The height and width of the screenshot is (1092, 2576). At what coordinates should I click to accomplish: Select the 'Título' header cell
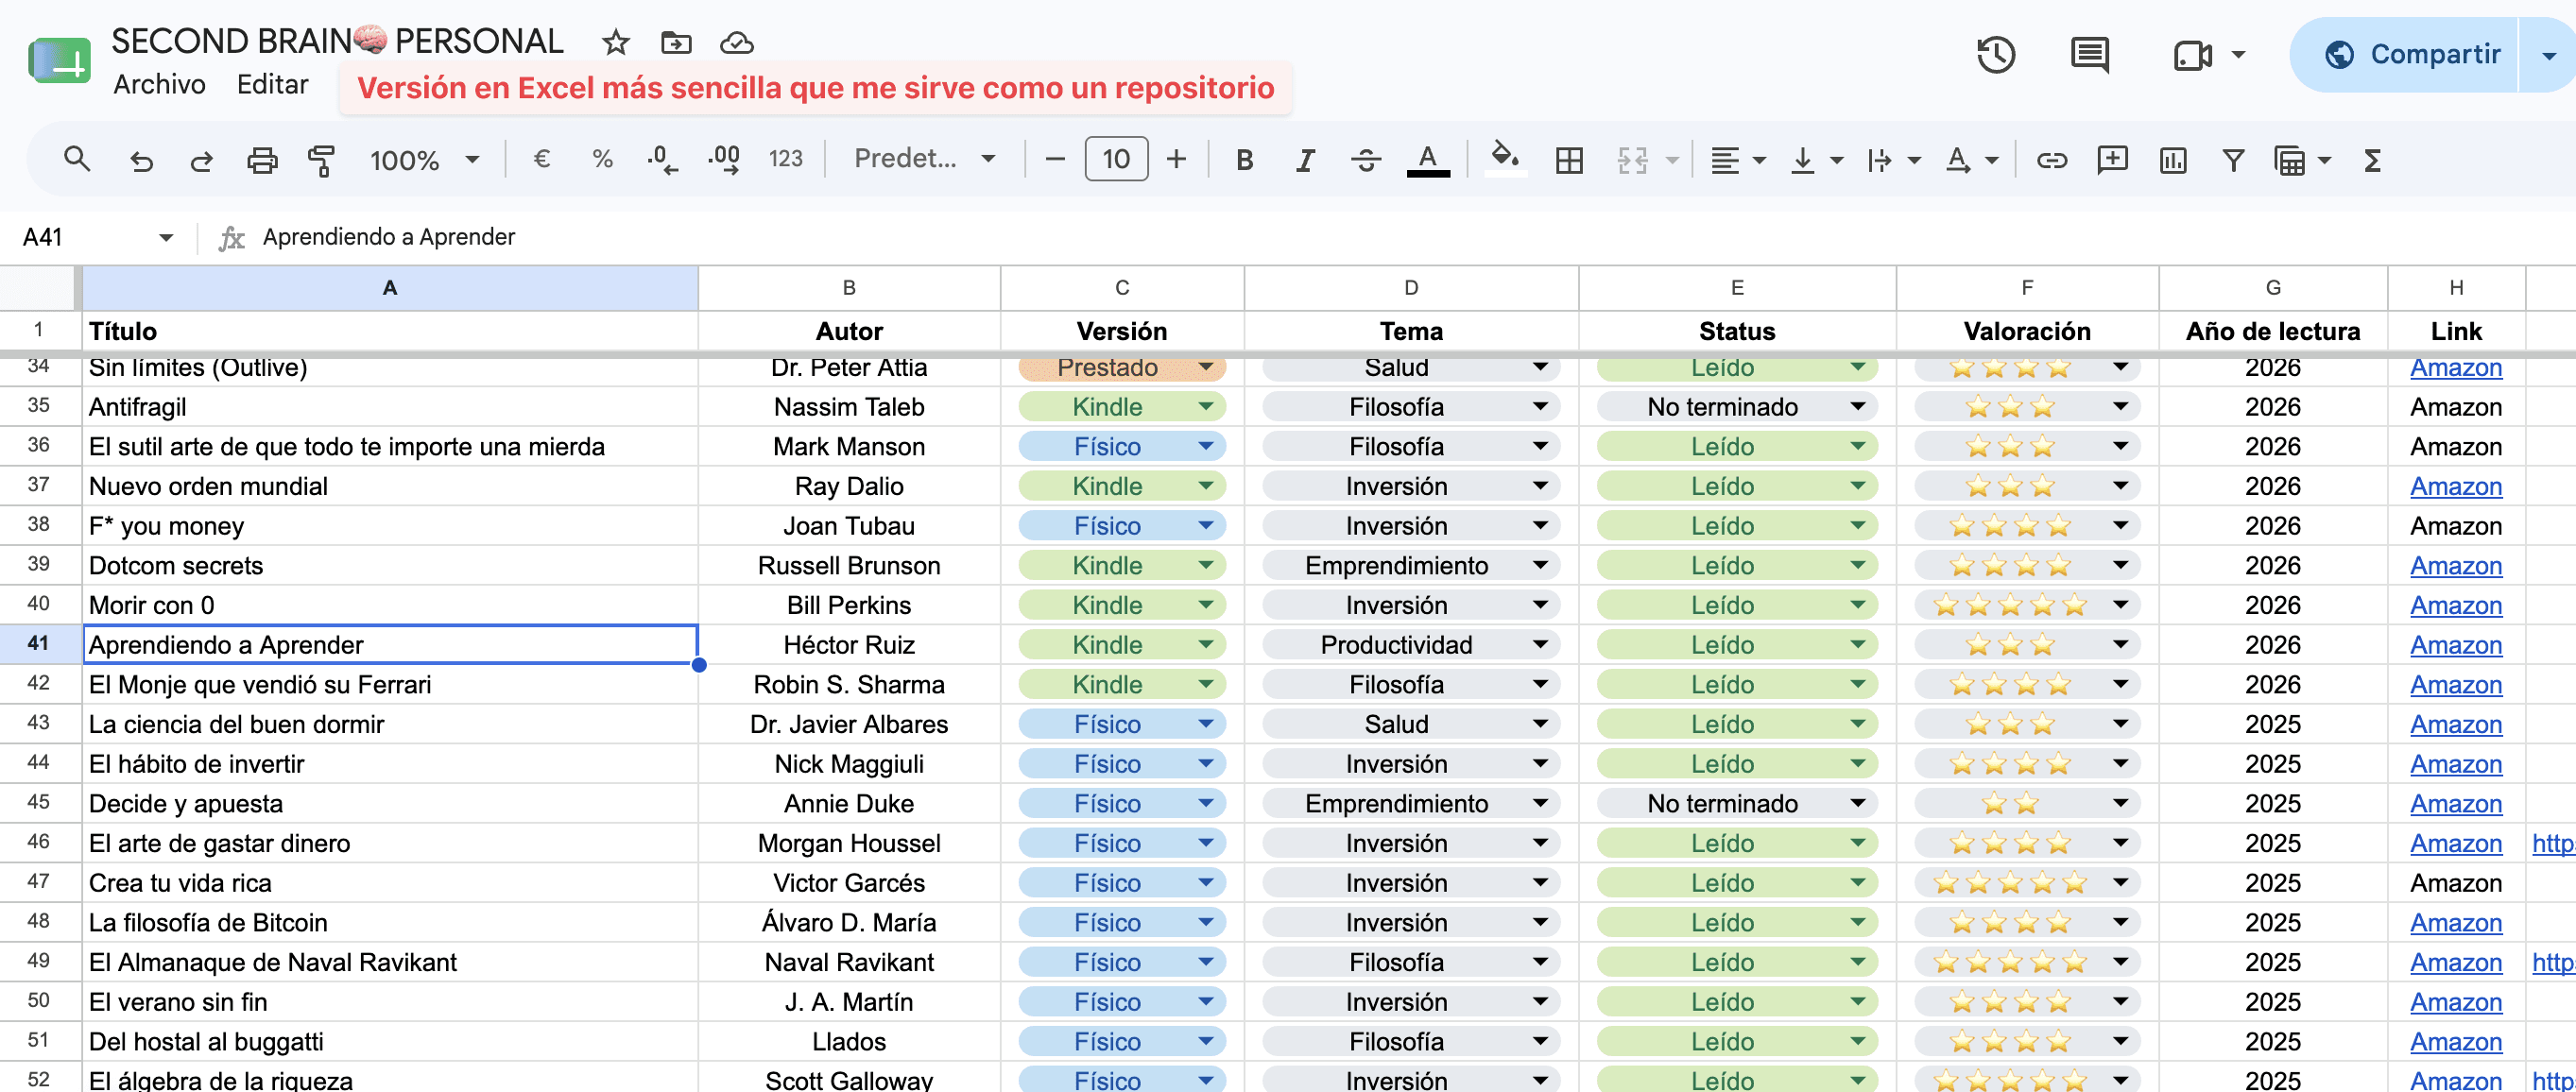390,331
